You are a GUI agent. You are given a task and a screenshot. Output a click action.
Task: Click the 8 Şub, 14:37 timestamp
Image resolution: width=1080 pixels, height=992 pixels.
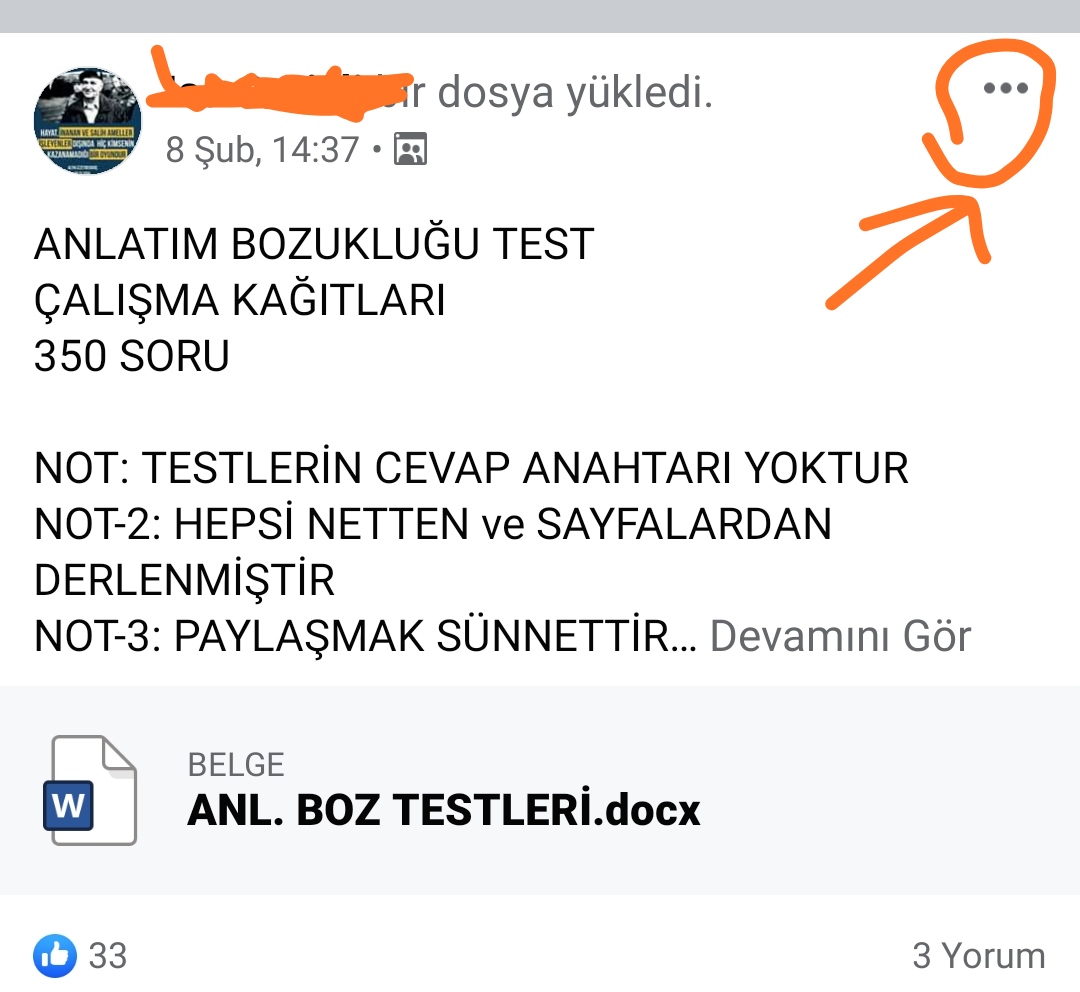click(x=262, y=149)
